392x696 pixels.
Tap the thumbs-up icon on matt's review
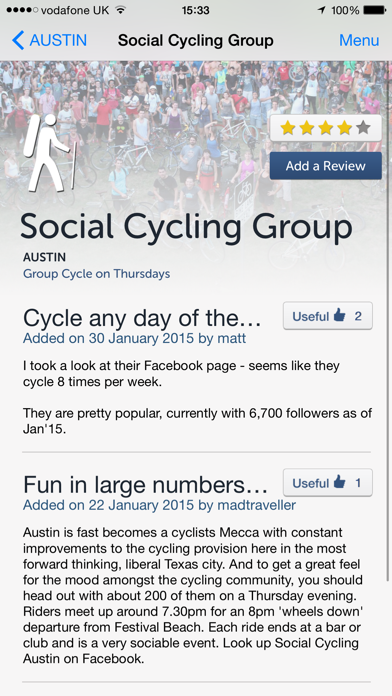(340, 315)
